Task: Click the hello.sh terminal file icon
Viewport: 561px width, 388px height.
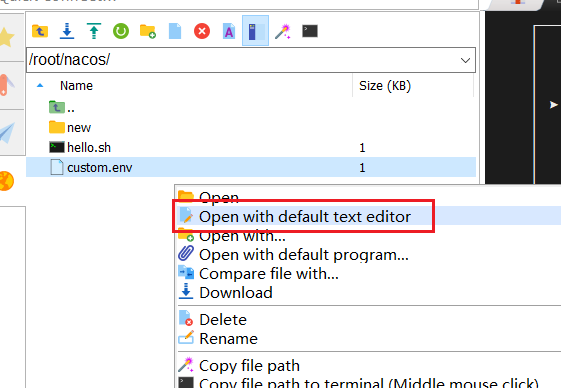Action: pos(57,147)
